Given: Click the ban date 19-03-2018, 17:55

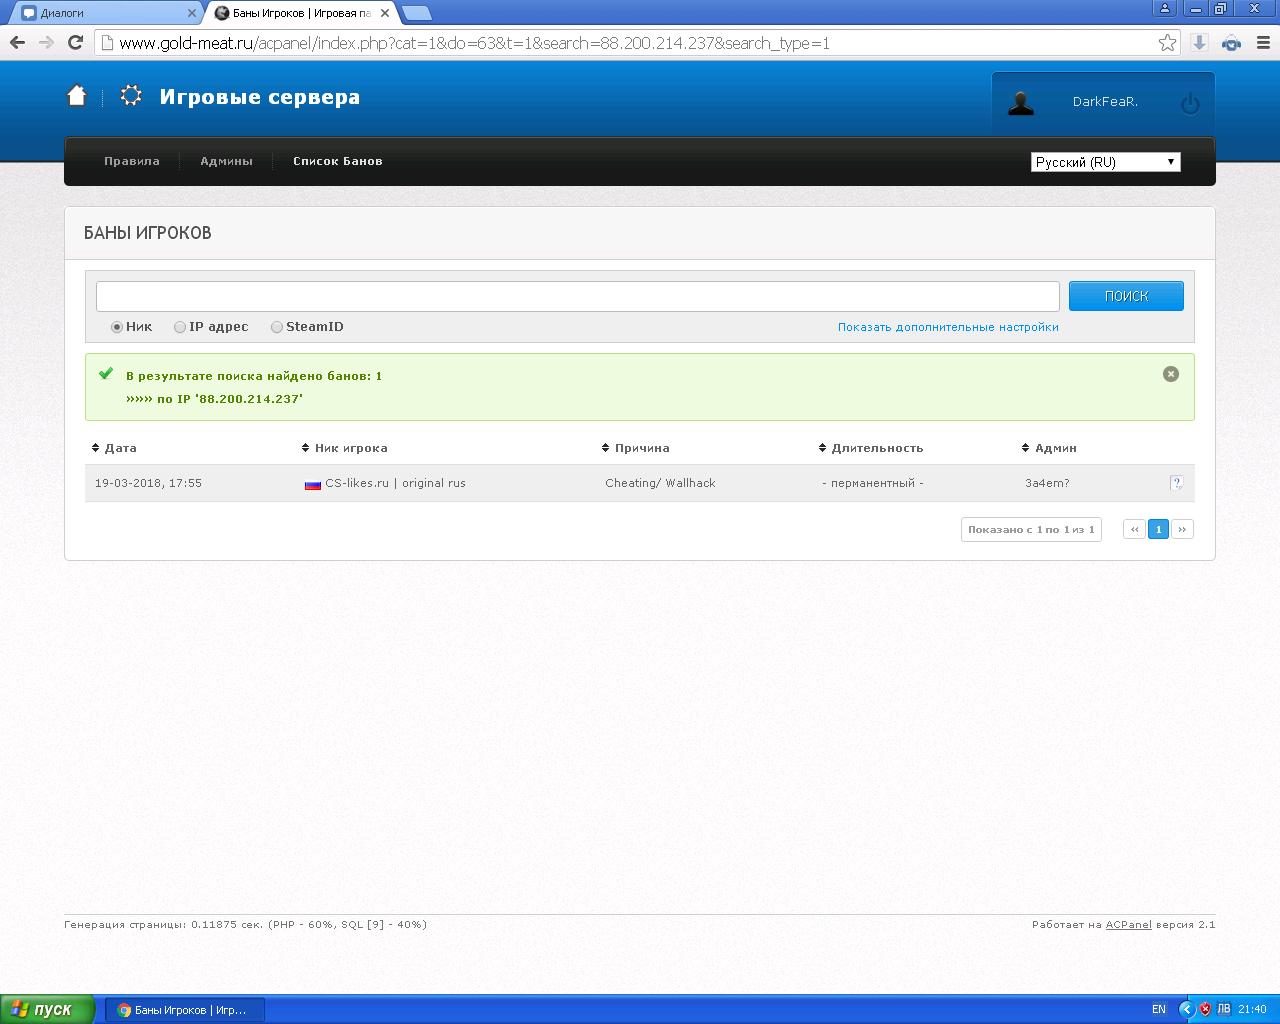Looking at the screenshot, I should 148,483.
